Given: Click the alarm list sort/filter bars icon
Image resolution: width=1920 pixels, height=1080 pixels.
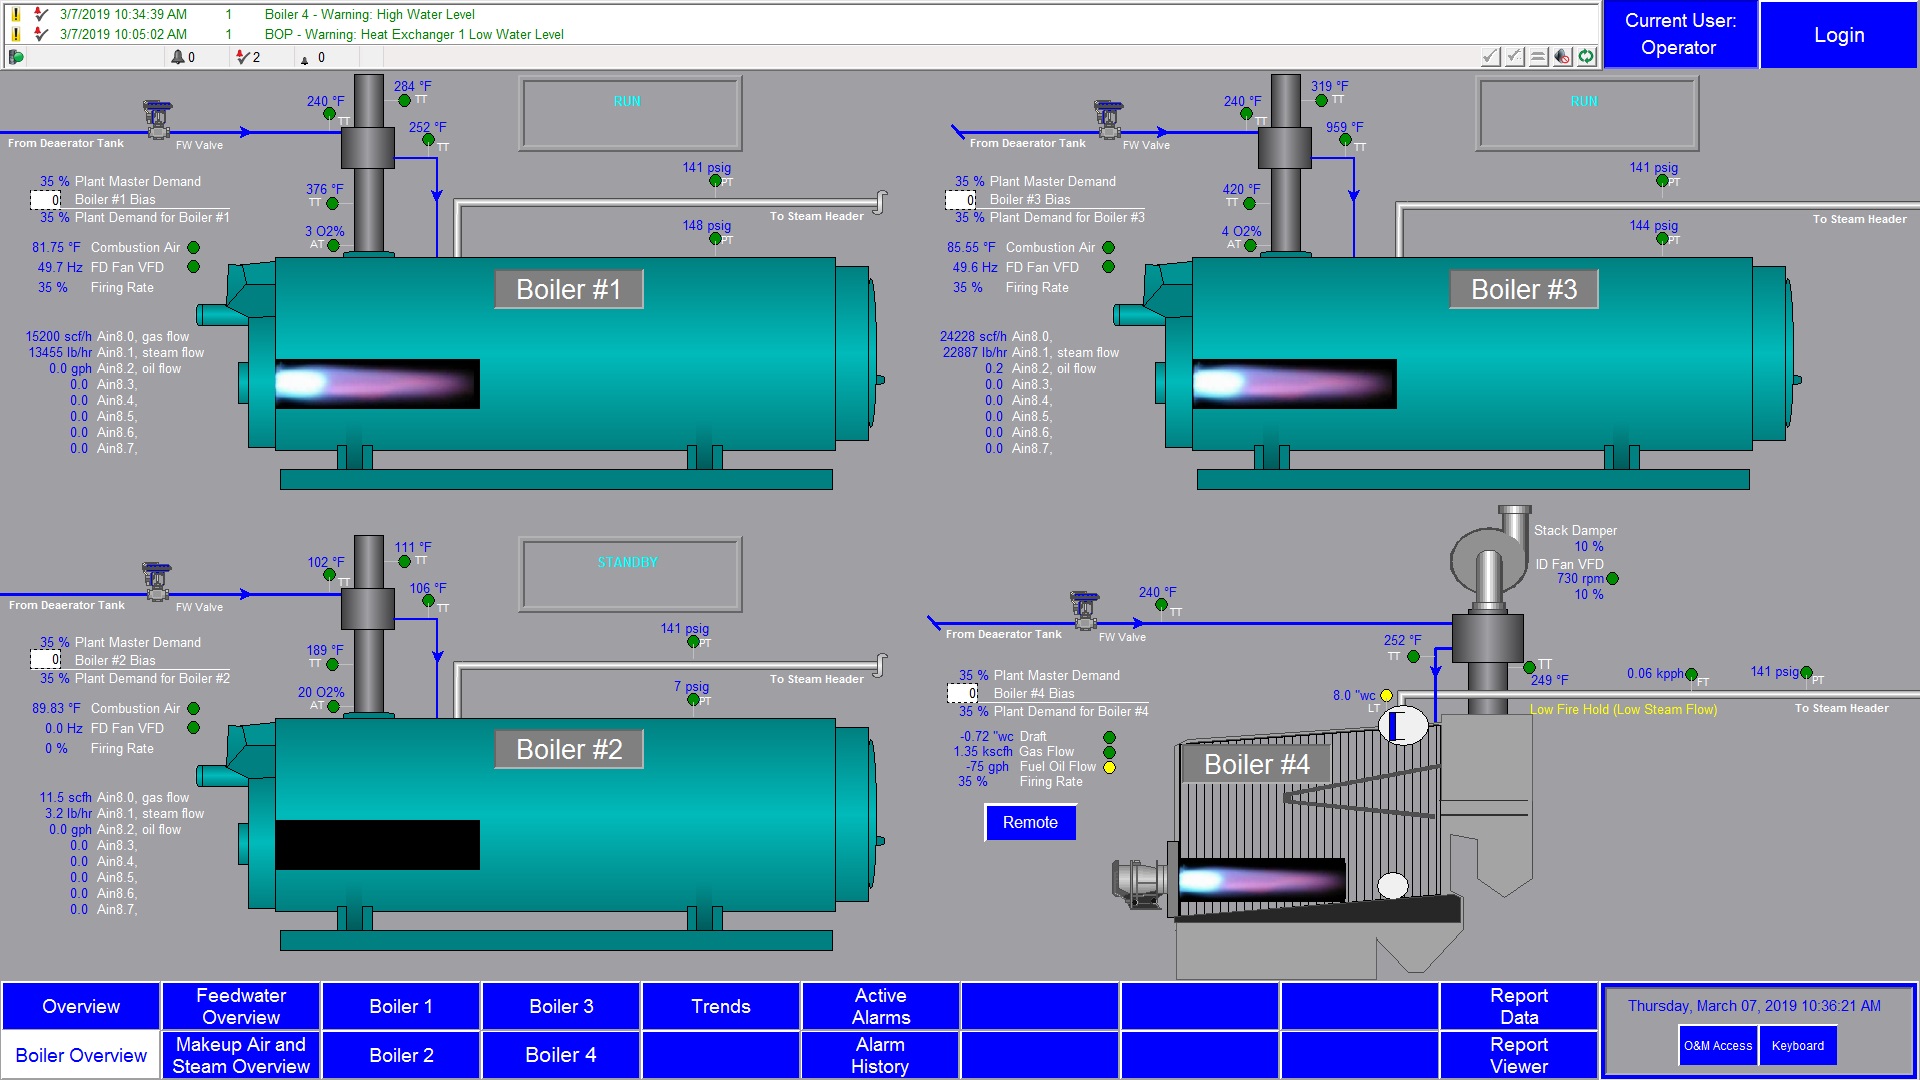Looking at the screenshot, I should pos(1539,57).
